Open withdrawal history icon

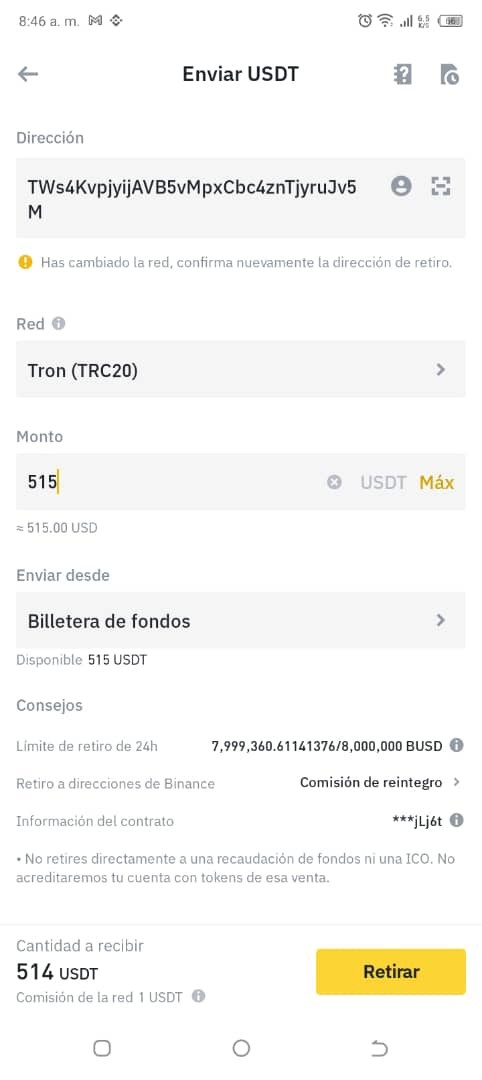click(x=450, y=74)
